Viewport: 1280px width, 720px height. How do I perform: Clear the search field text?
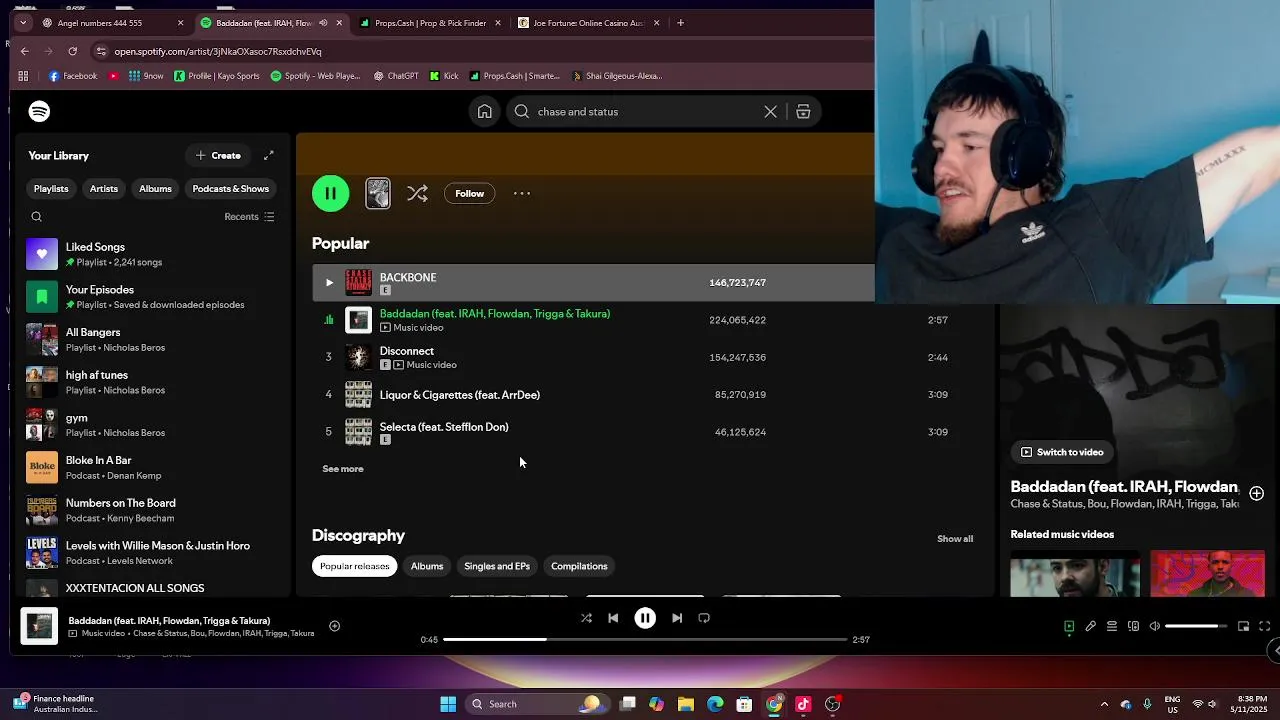click(770, 112)
